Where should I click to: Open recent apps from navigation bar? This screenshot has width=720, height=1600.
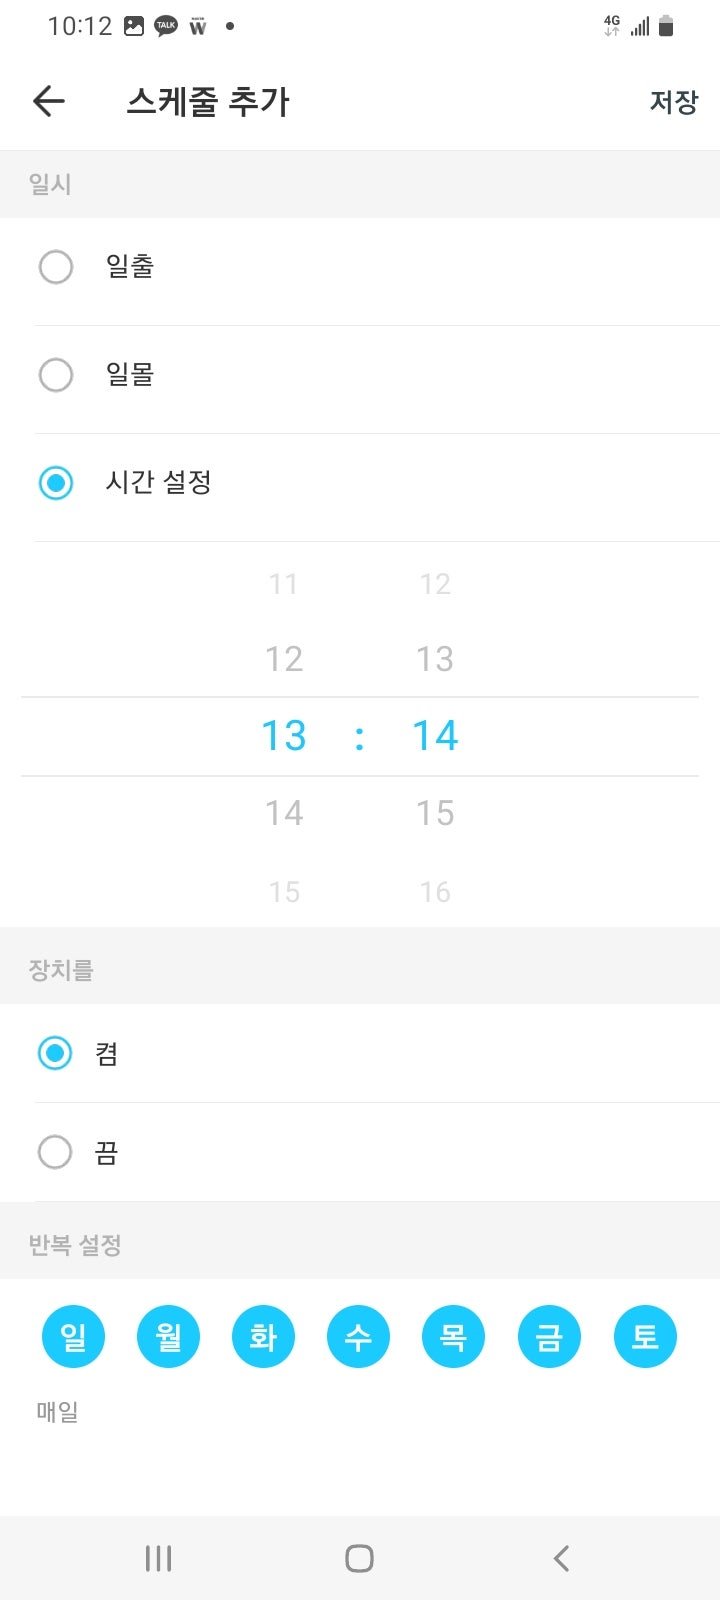click(158, 1558)
